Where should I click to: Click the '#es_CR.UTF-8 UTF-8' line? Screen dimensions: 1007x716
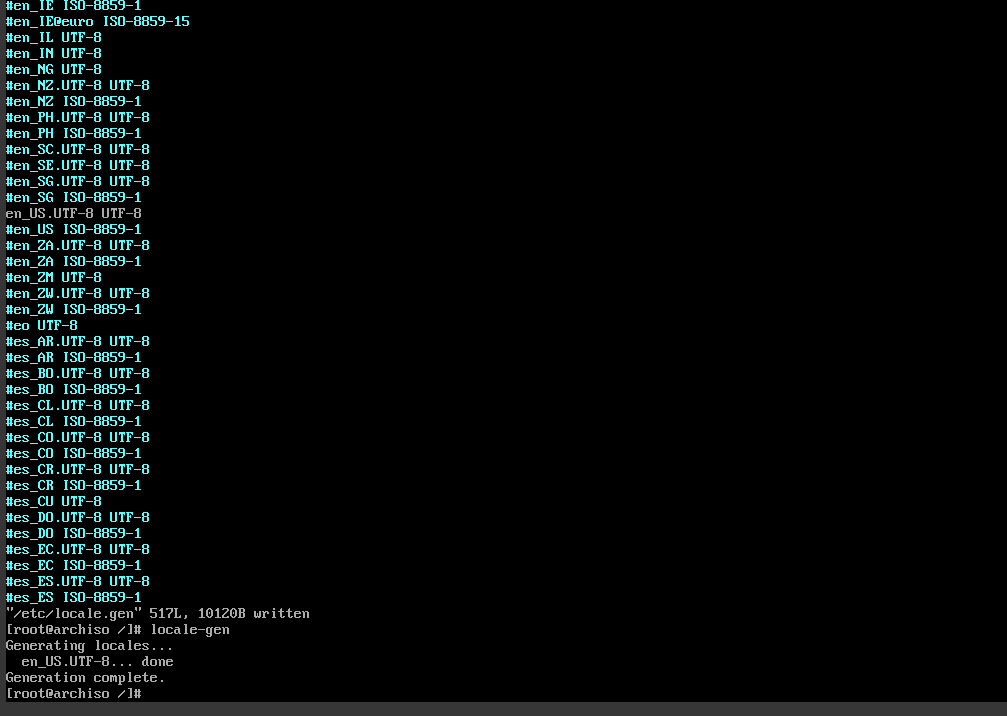coord(78,470)
